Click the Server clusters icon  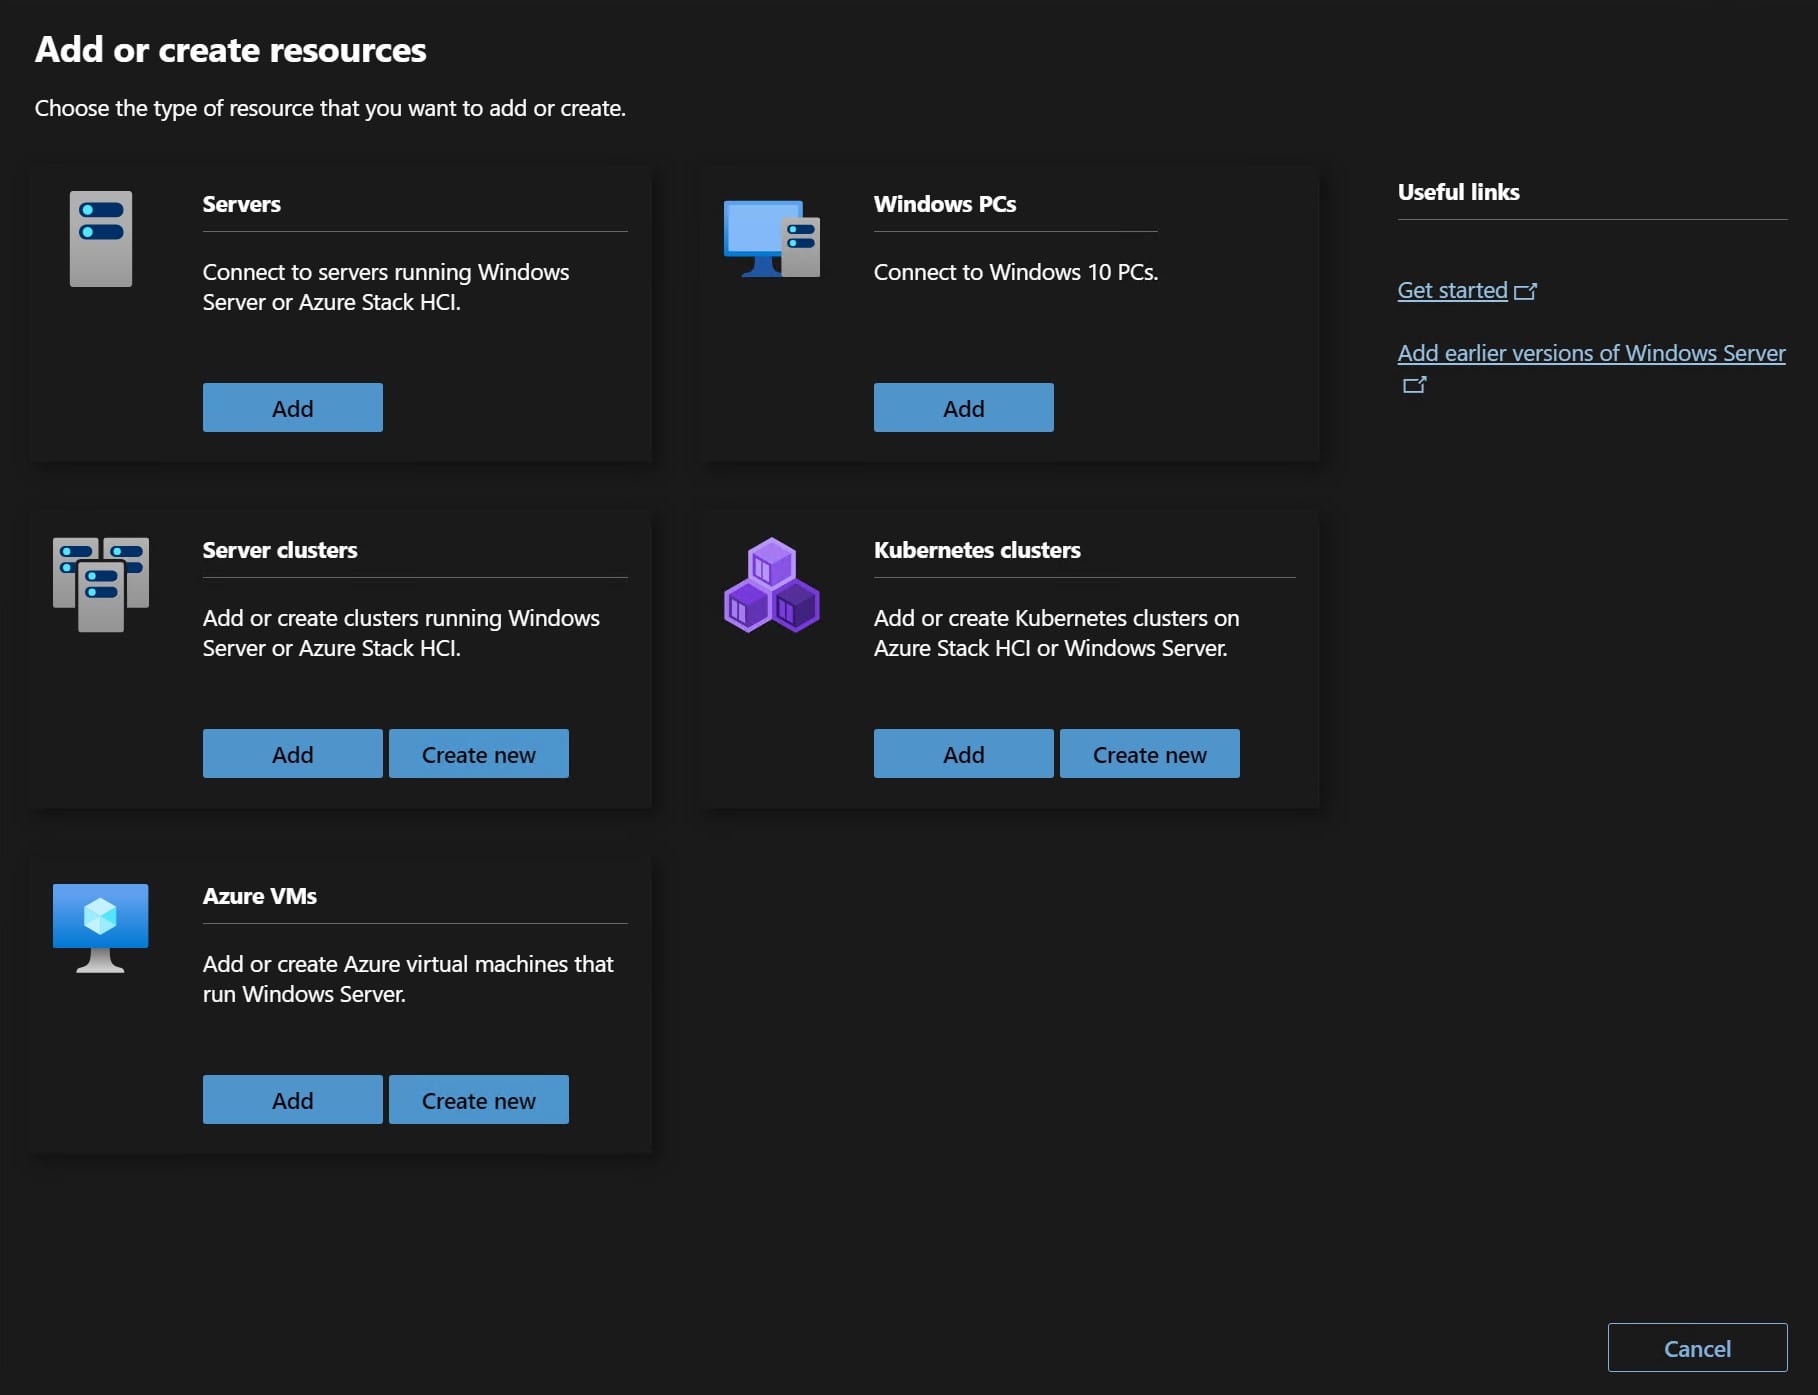point(101,585)
